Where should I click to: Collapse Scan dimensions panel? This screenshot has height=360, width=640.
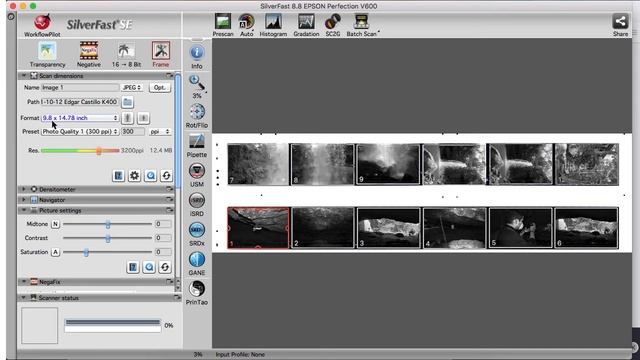[24, 76]
